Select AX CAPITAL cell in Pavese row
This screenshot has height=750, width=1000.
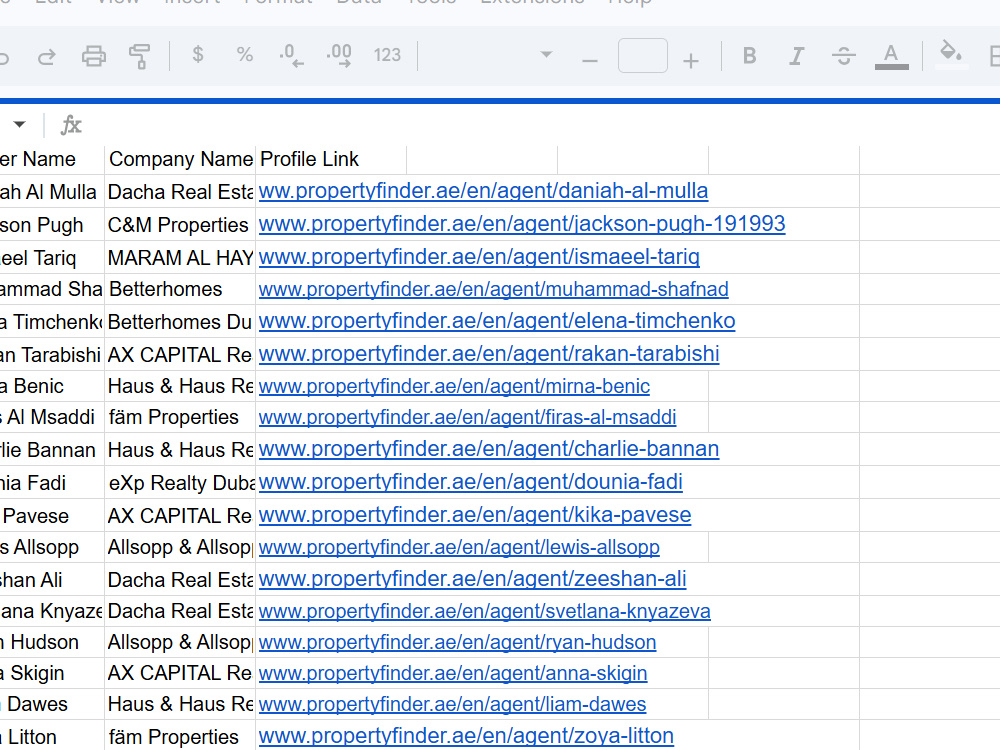[x=180, y=515]
